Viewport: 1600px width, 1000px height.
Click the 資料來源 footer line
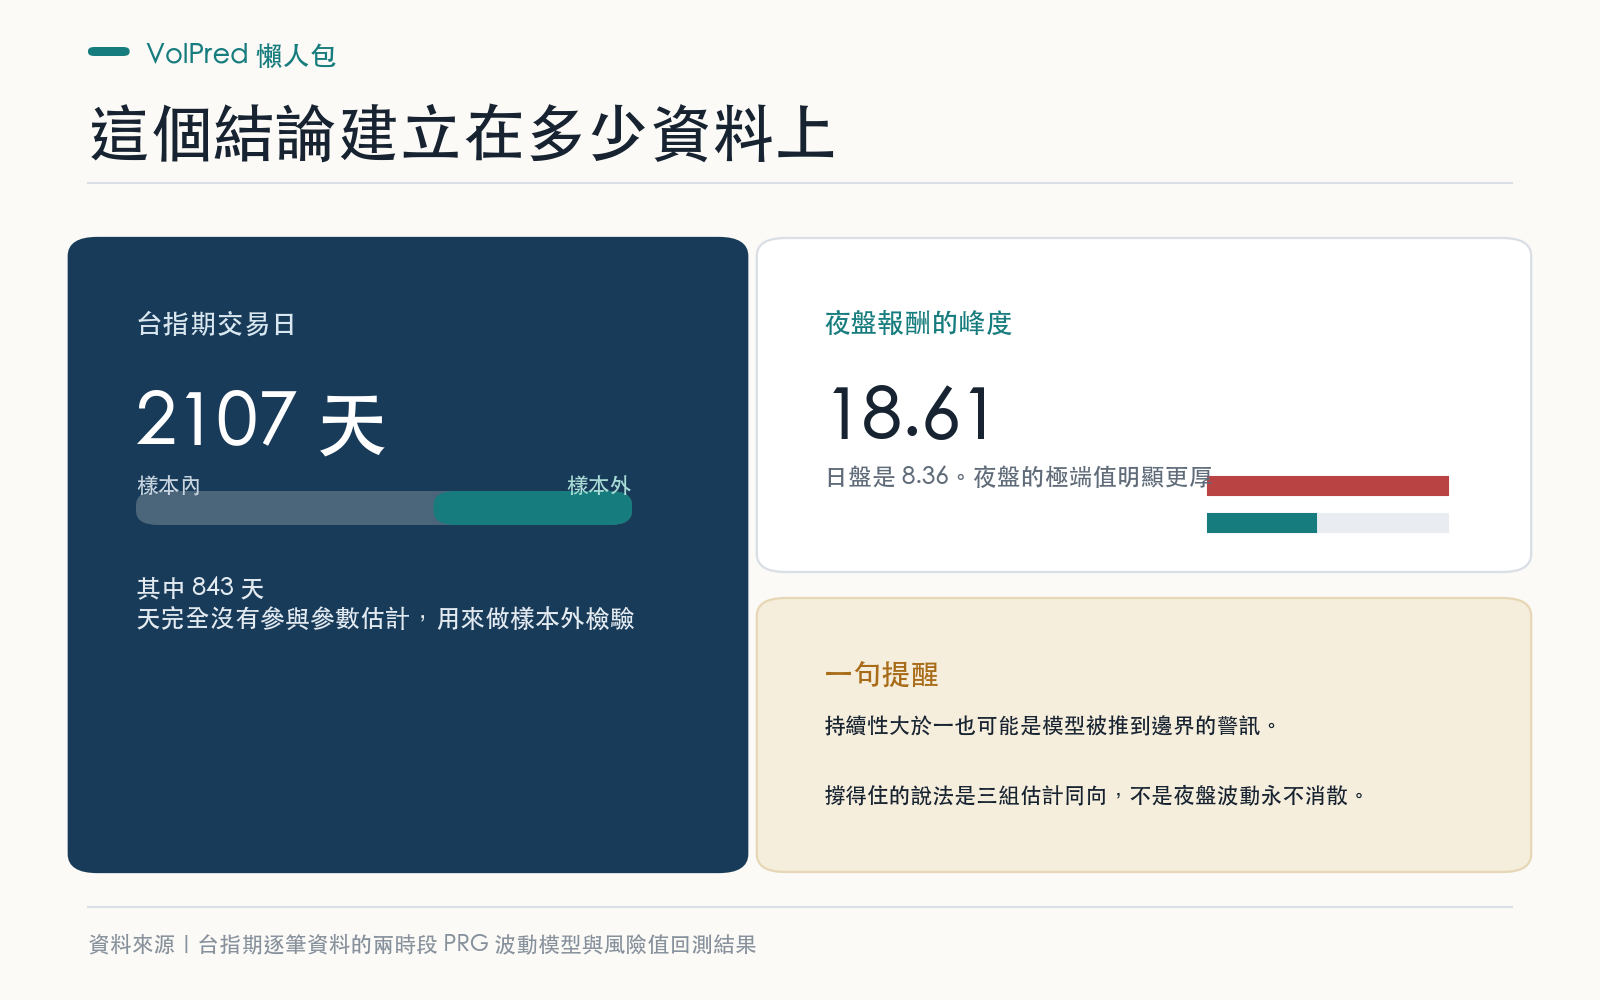point(422,944)
